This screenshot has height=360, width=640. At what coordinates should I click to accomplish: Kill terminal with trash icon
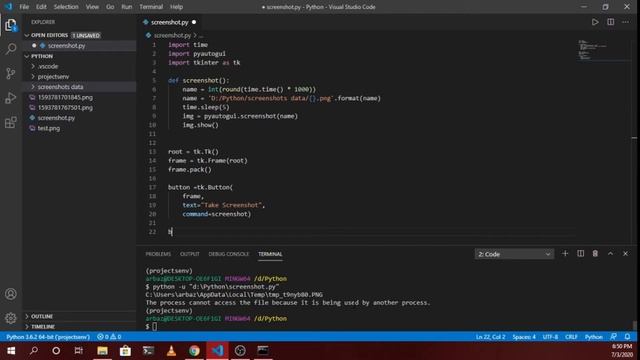[595, 253]
